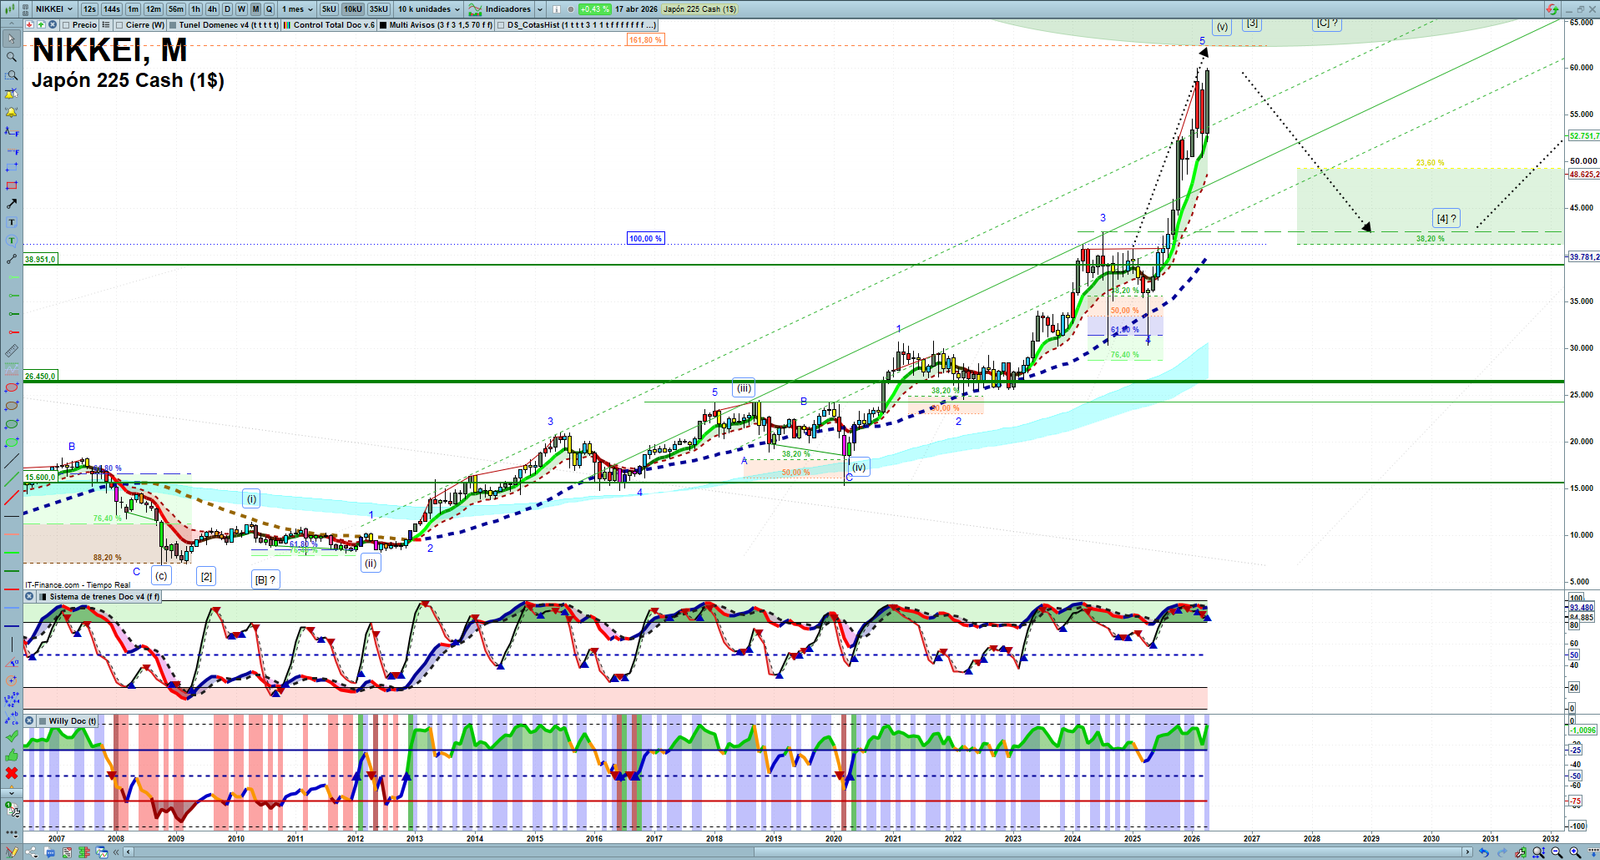Click the share icon in bottom toolbar
Screen dimensions: 1600x860
coord(33,852)
